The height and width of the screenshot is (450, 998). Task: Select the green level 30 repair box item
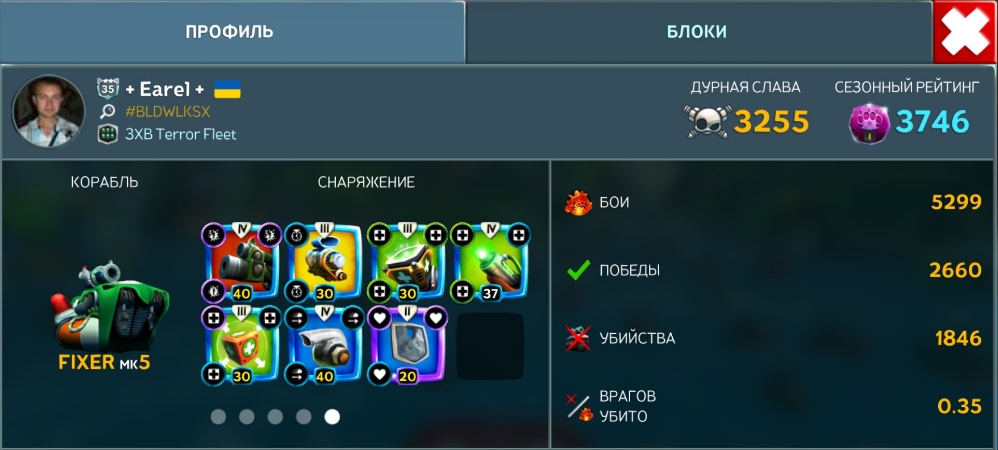click(x=407, y=262)
